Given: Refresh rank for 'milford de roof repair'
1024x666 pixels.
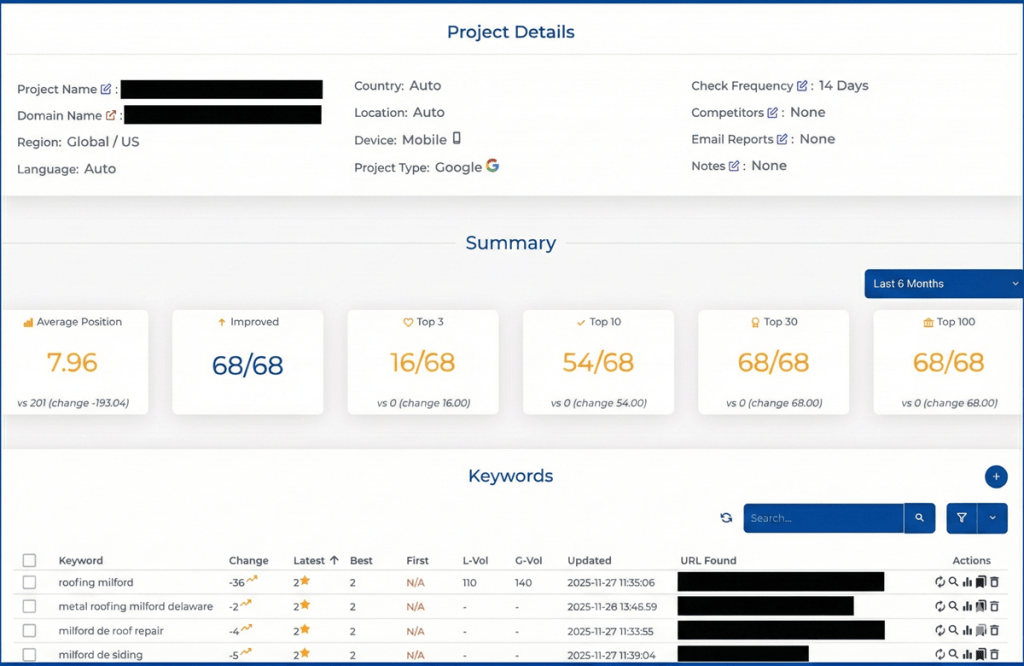Looking at the screenshot, I should pyautogui.click(x=940, y=631).
